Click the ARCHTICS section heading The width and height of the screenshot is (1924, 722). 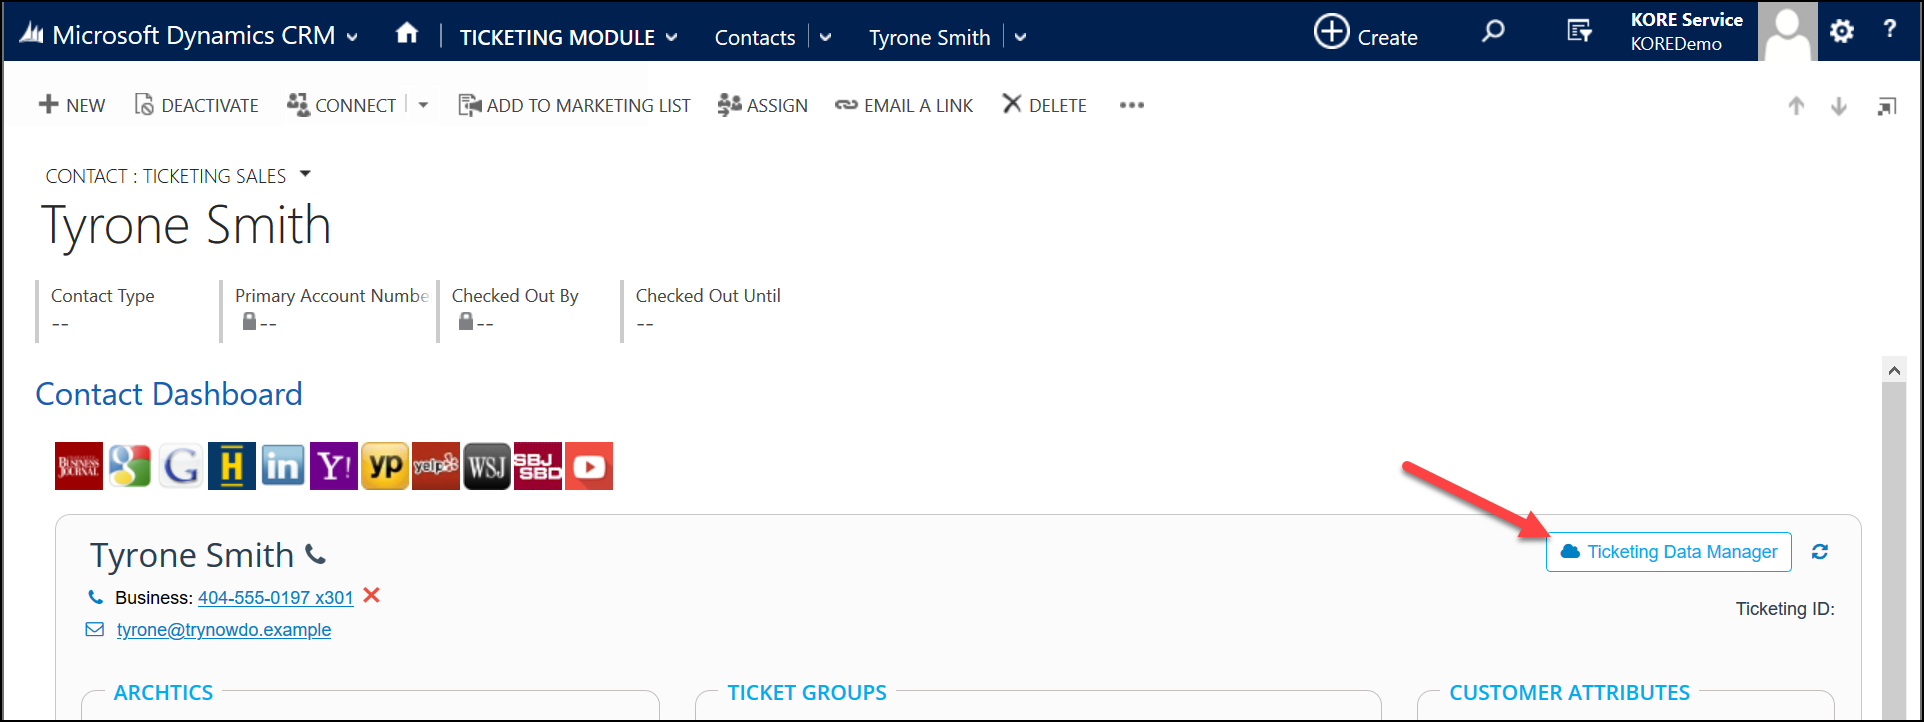click(163, 692)
